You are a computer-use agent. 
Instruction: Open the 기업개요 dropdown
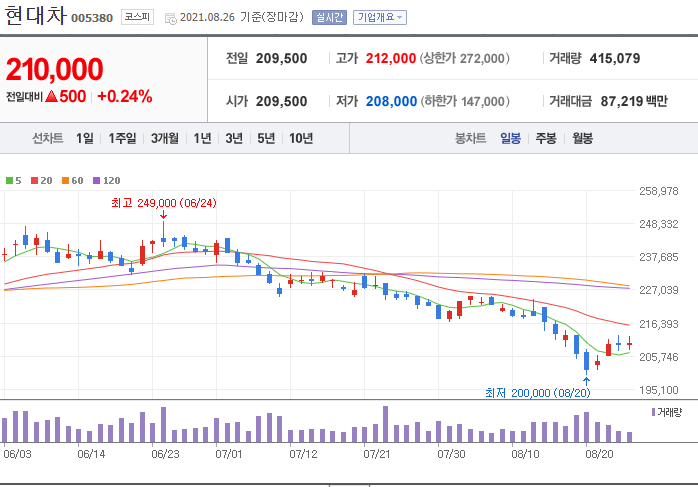(380, 17)
